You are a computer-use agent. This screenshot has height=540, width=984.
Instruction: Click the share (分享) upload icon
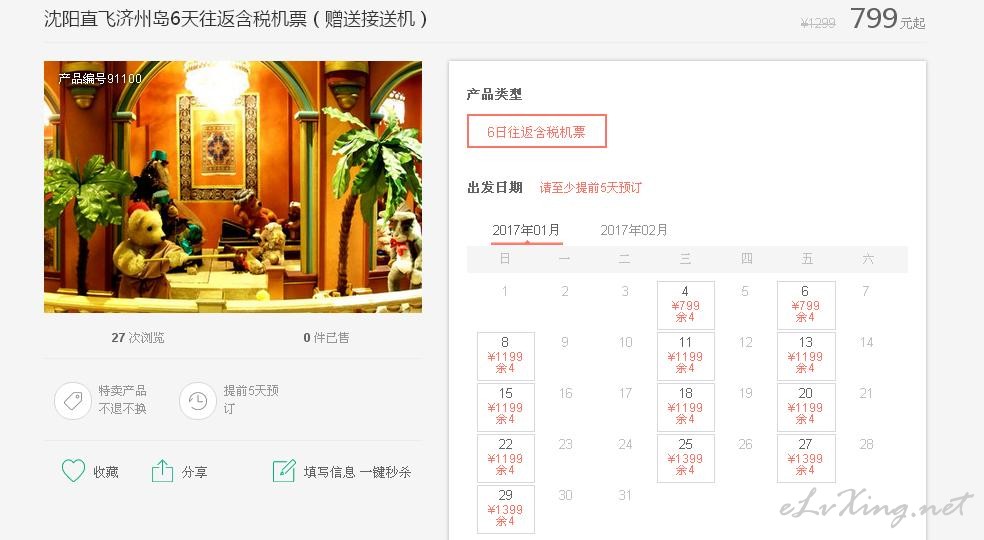click(162, 471)
